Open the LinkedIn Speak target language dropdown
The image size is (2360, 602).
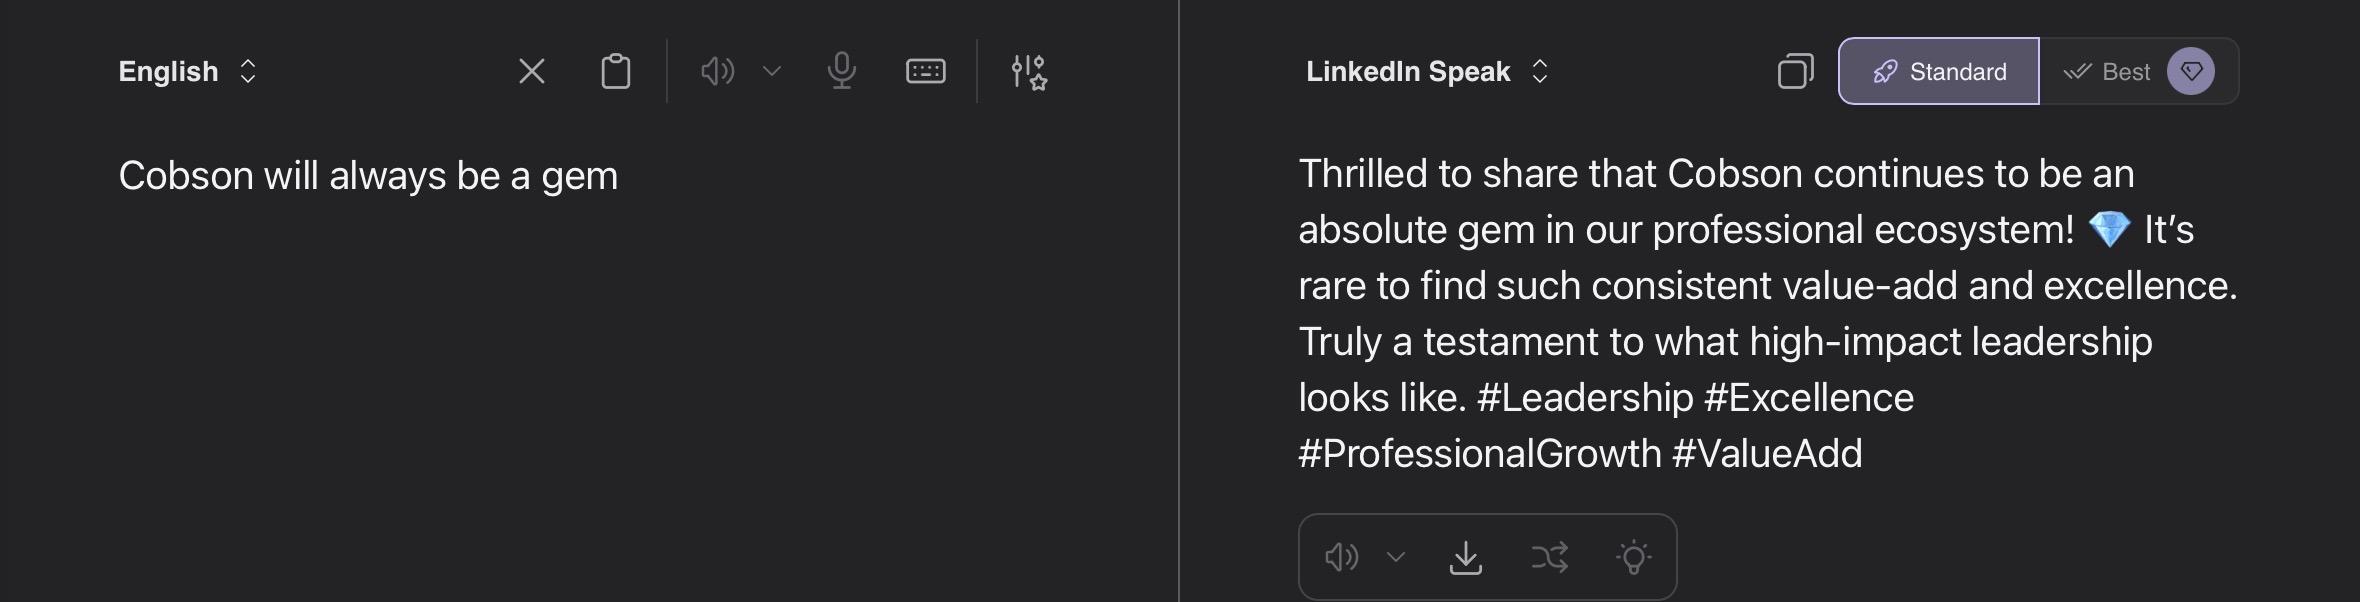pos(1426,71)
